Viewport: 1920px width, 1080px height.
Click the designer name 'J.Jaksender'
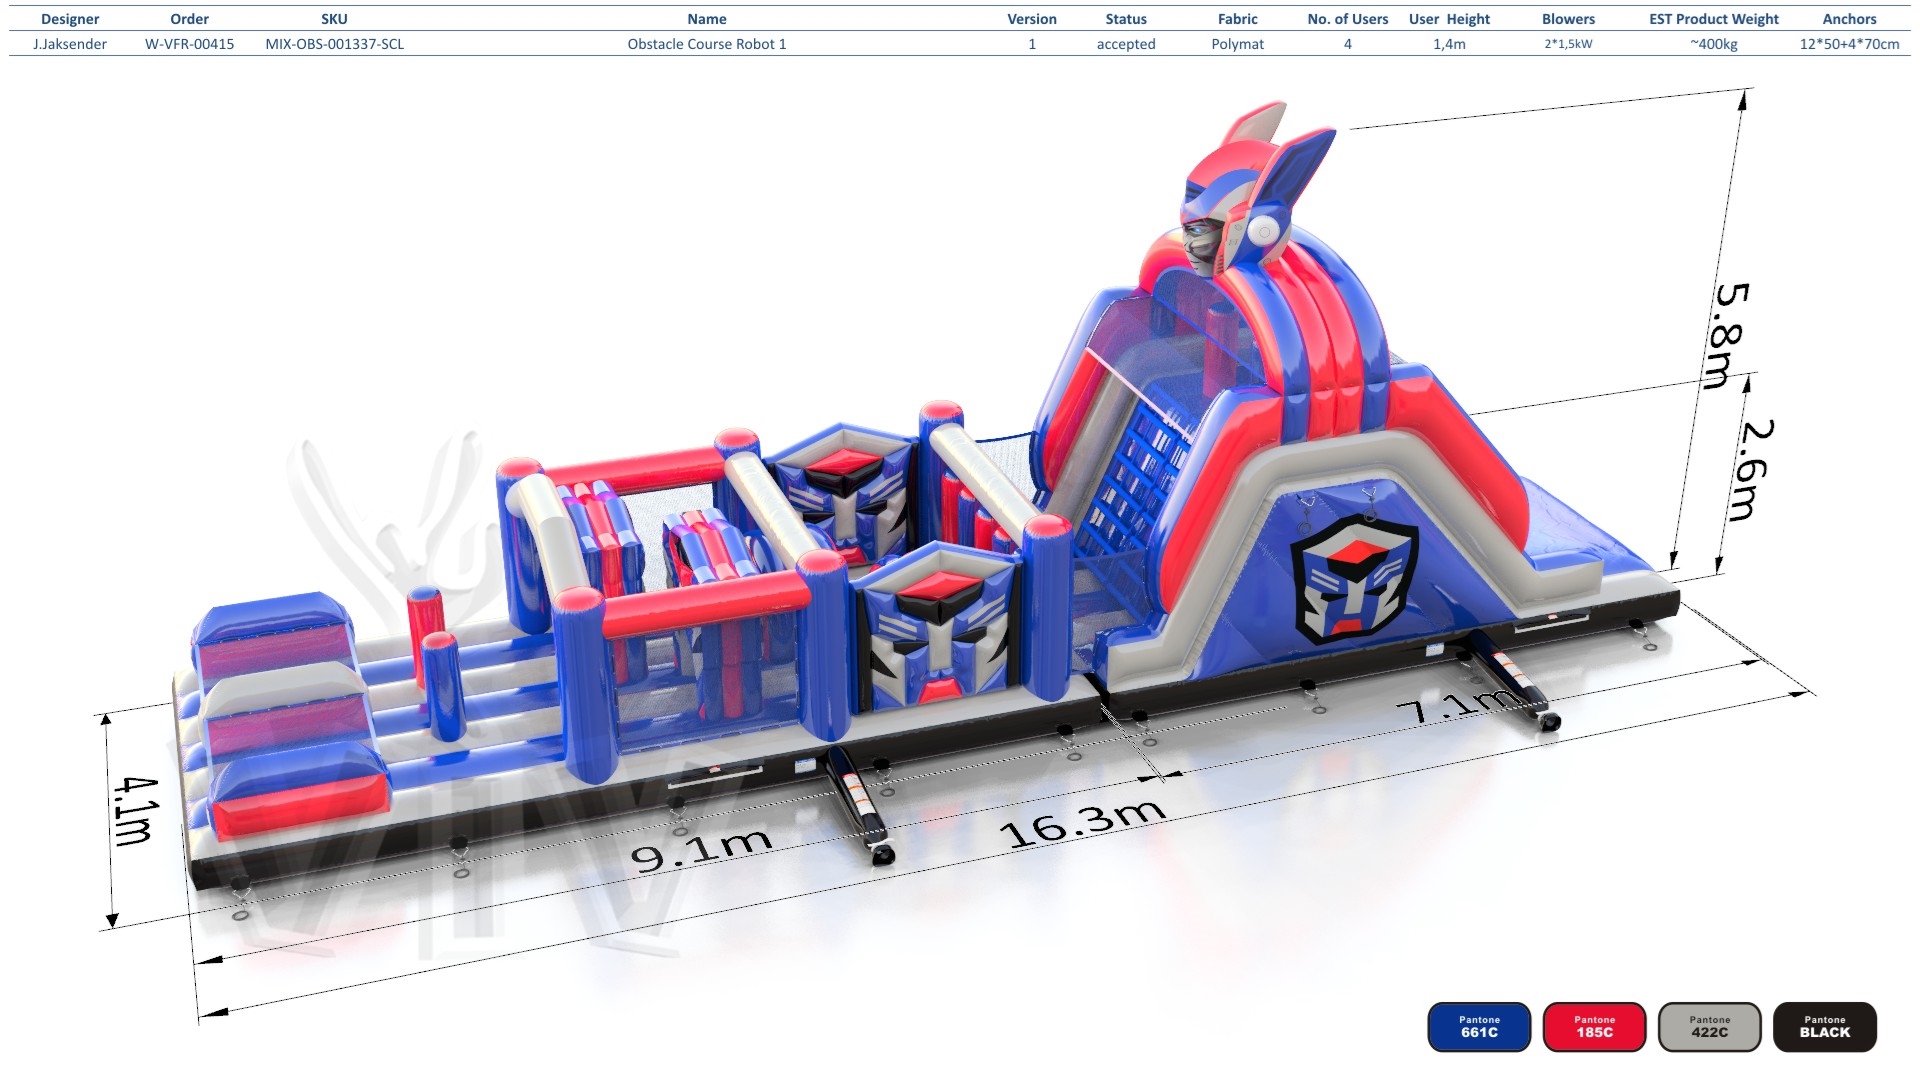pyautogui.click(x=70, y=44)
